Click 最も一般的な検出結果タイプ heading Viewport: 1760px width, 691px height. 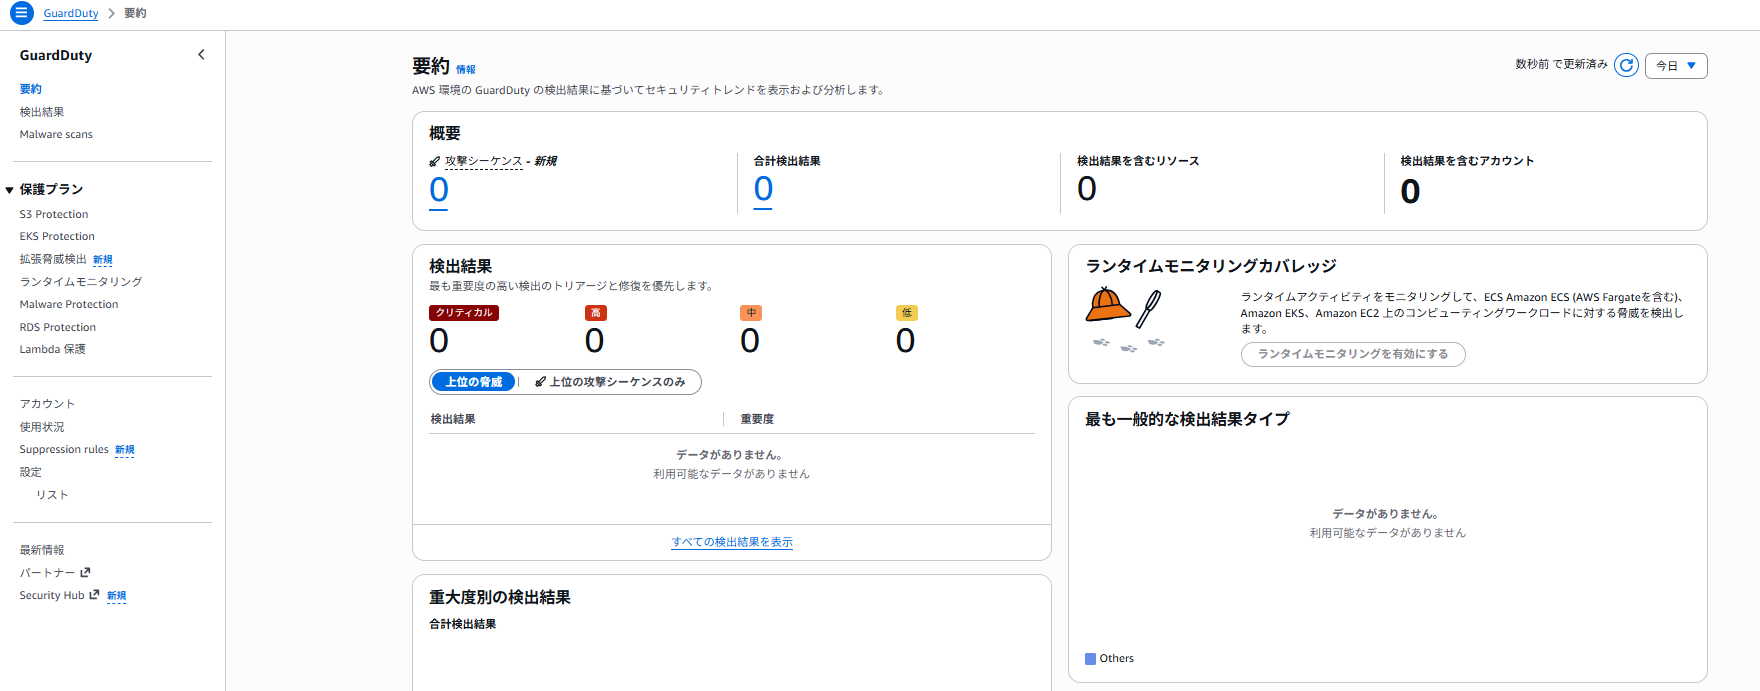tap(1187, 419)
